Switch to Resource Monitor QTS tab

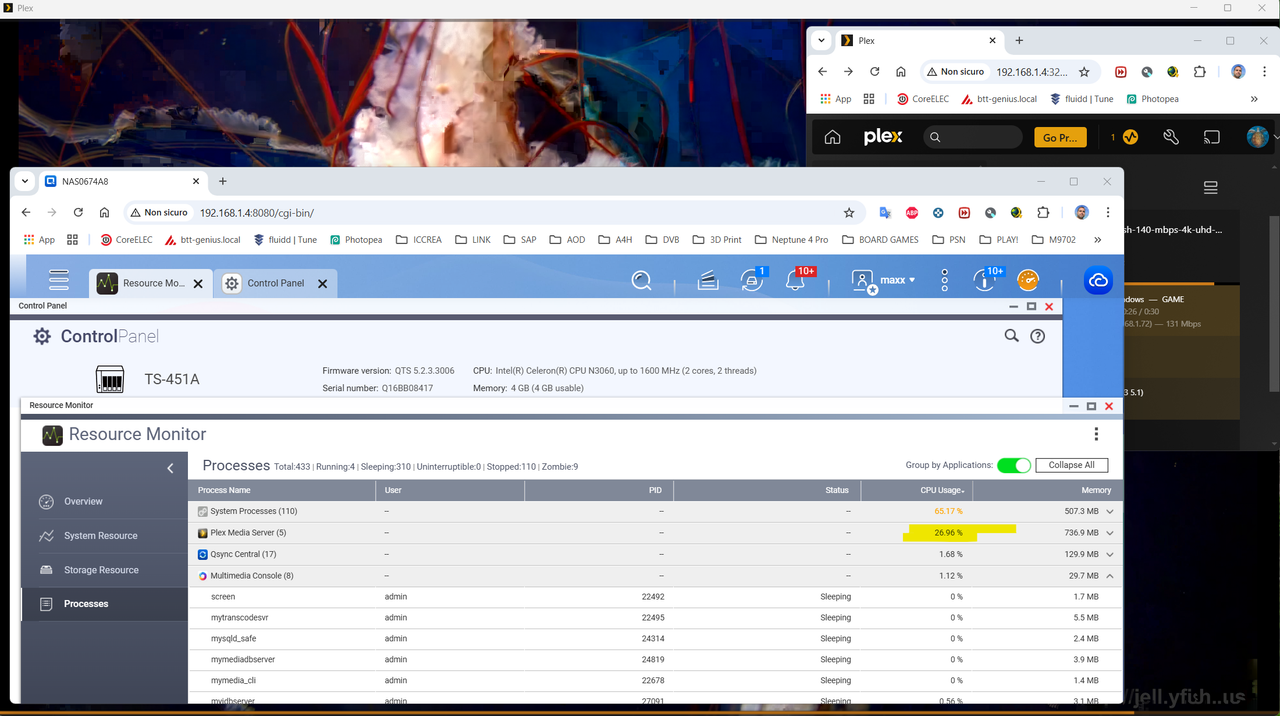point(151,283)
